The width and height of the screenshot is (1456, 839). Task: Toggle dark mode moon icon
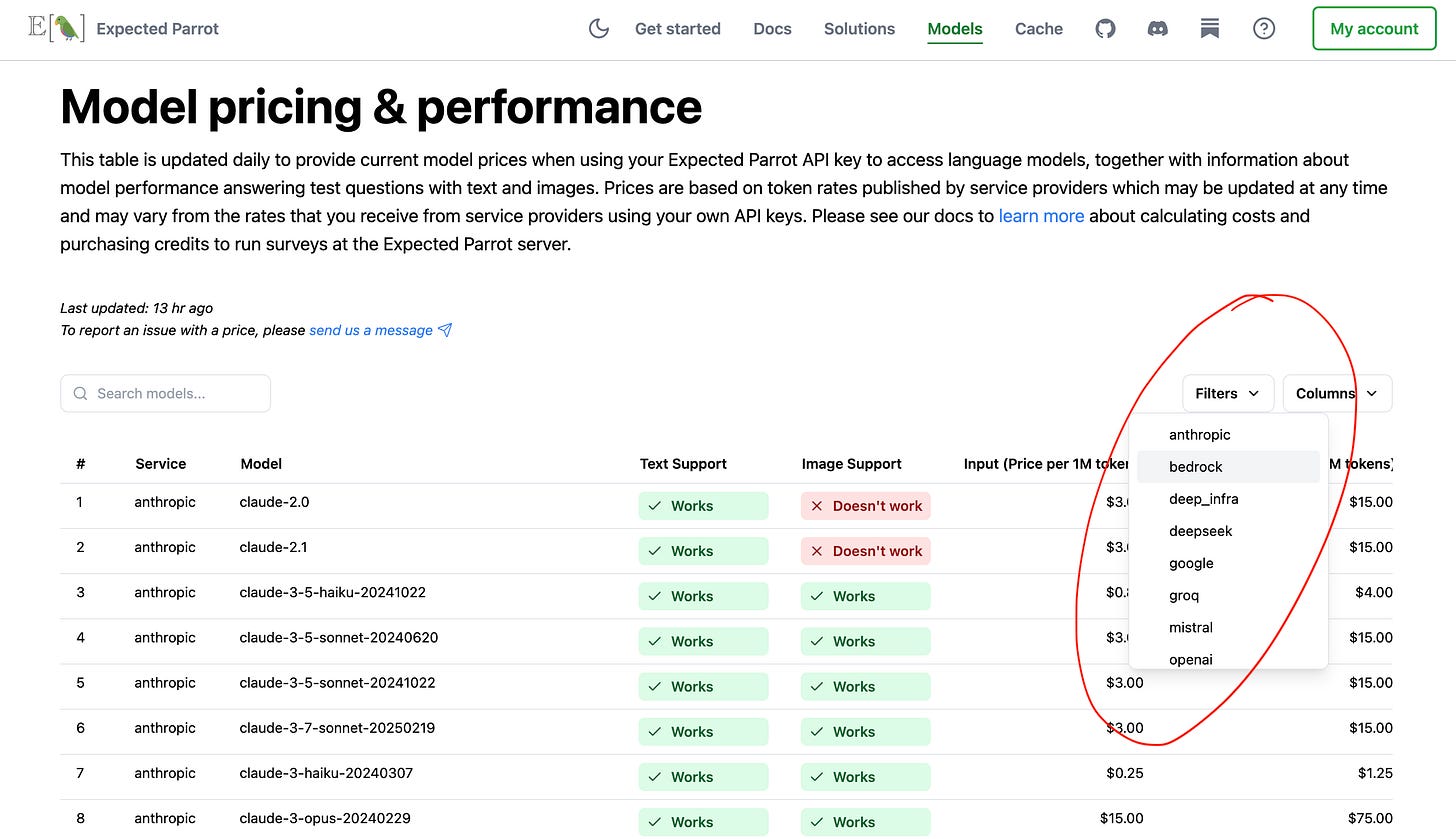pos(599,29)
